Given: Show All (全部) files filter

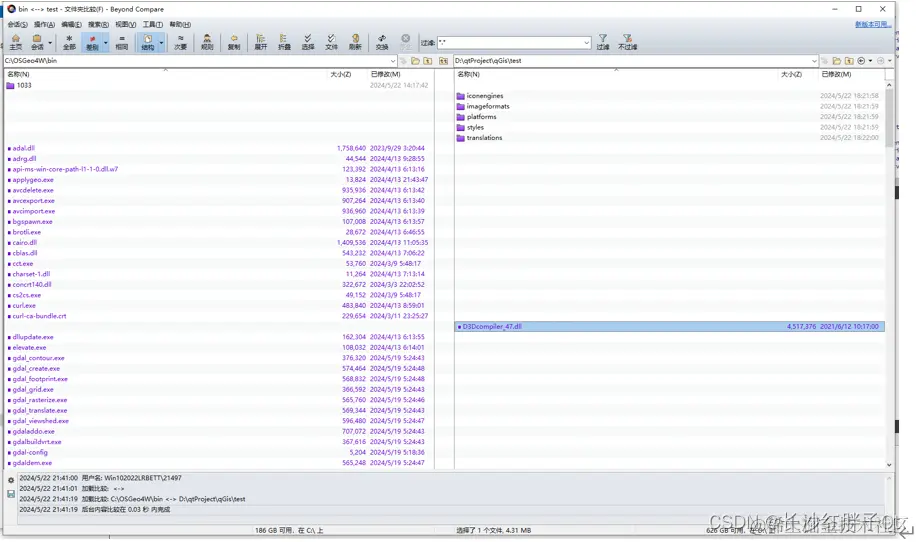Looking at the screenshot, I should [69, 42].
